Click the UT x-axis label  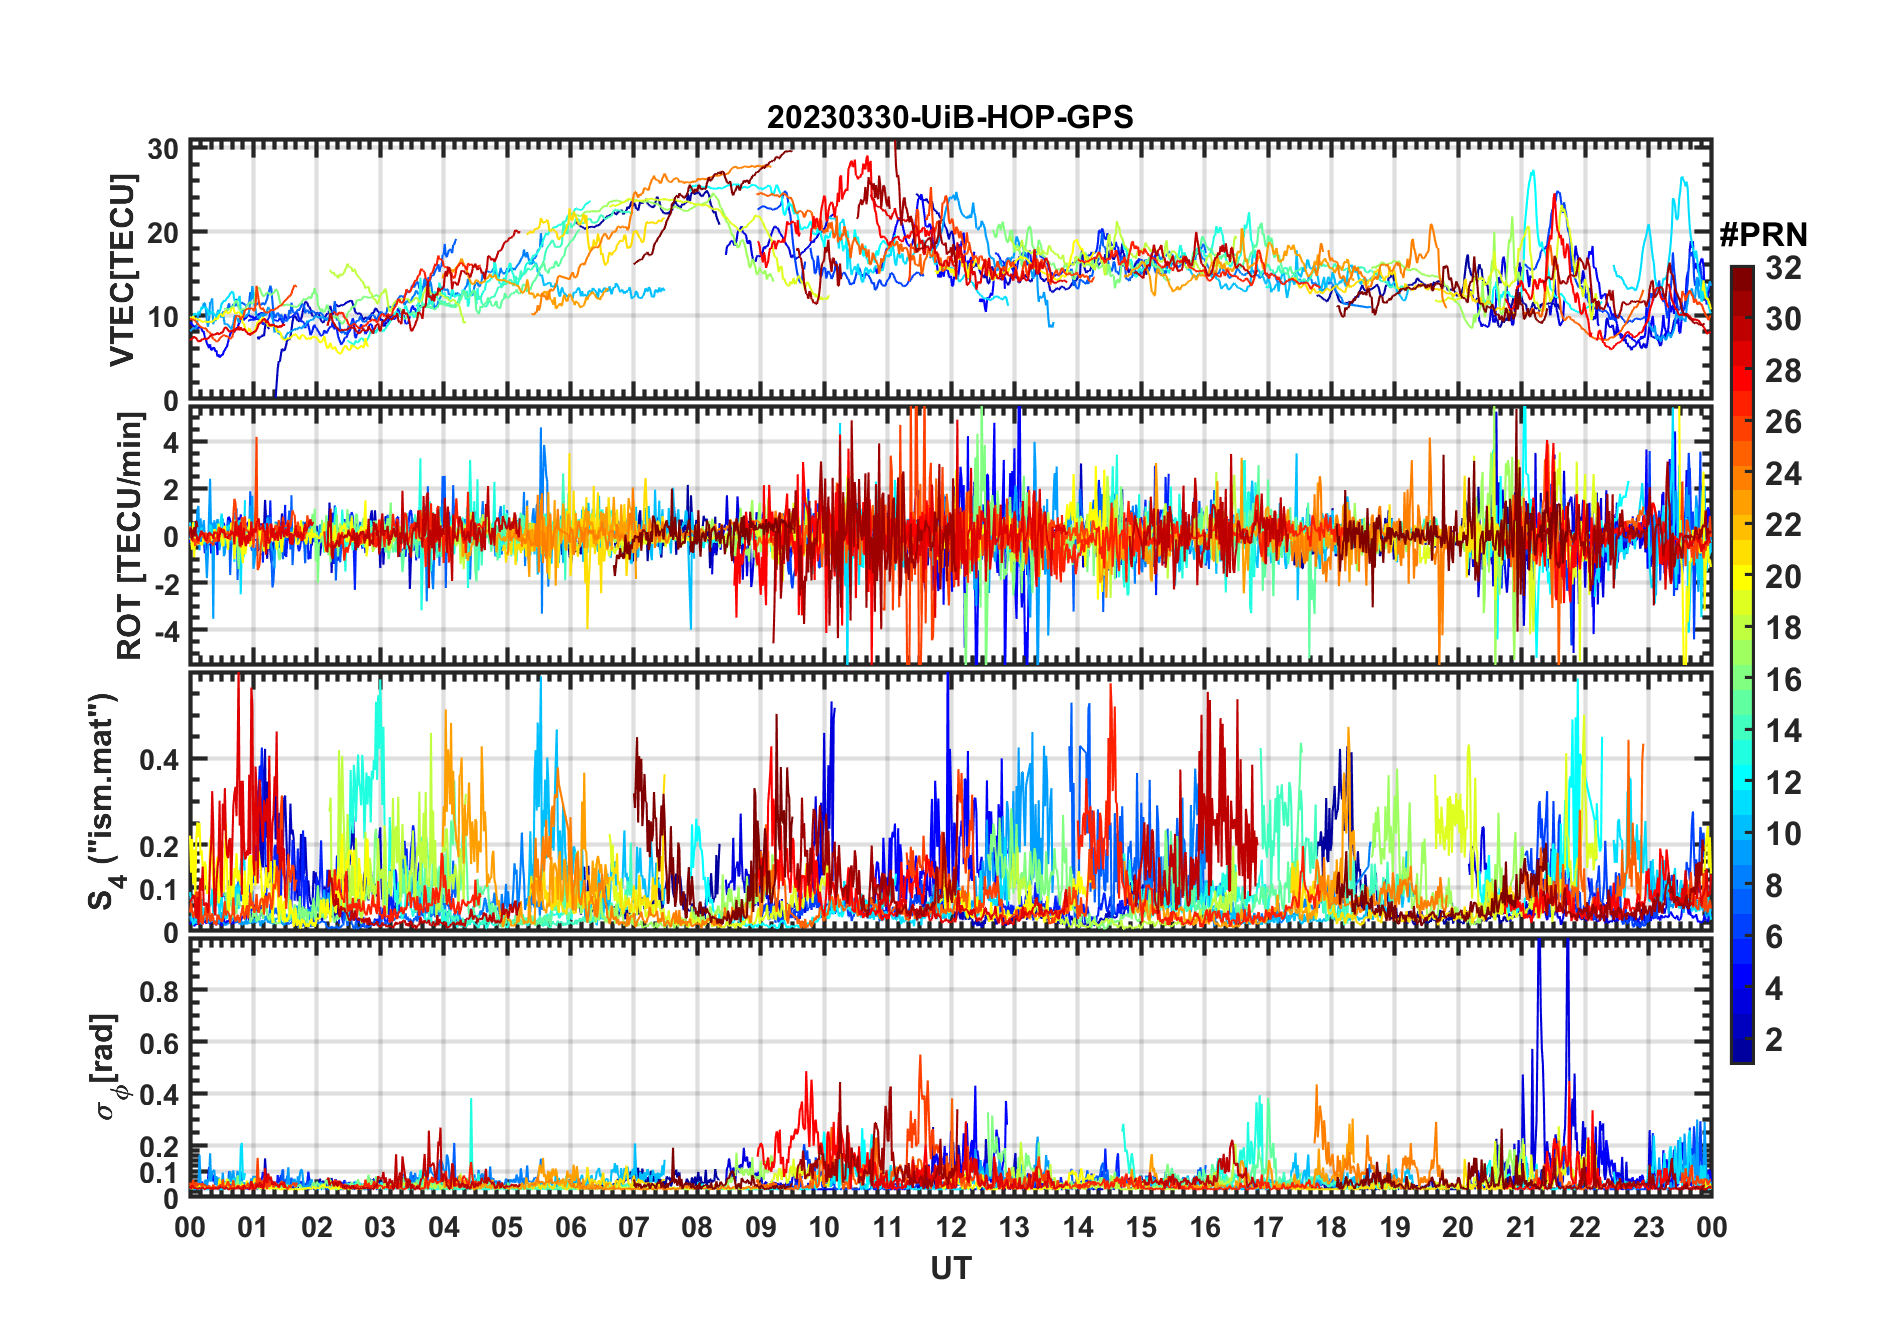pos(951,1268)
